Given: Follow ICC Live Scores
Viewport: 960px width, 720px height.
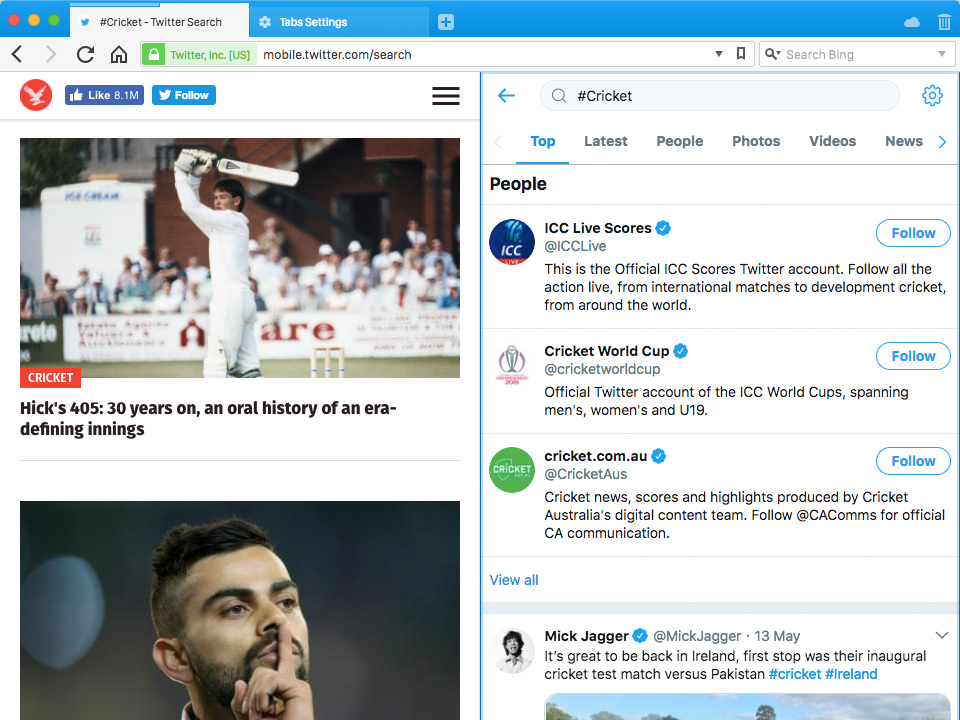Looking at the screenshot, I should [x=913, y=233].
